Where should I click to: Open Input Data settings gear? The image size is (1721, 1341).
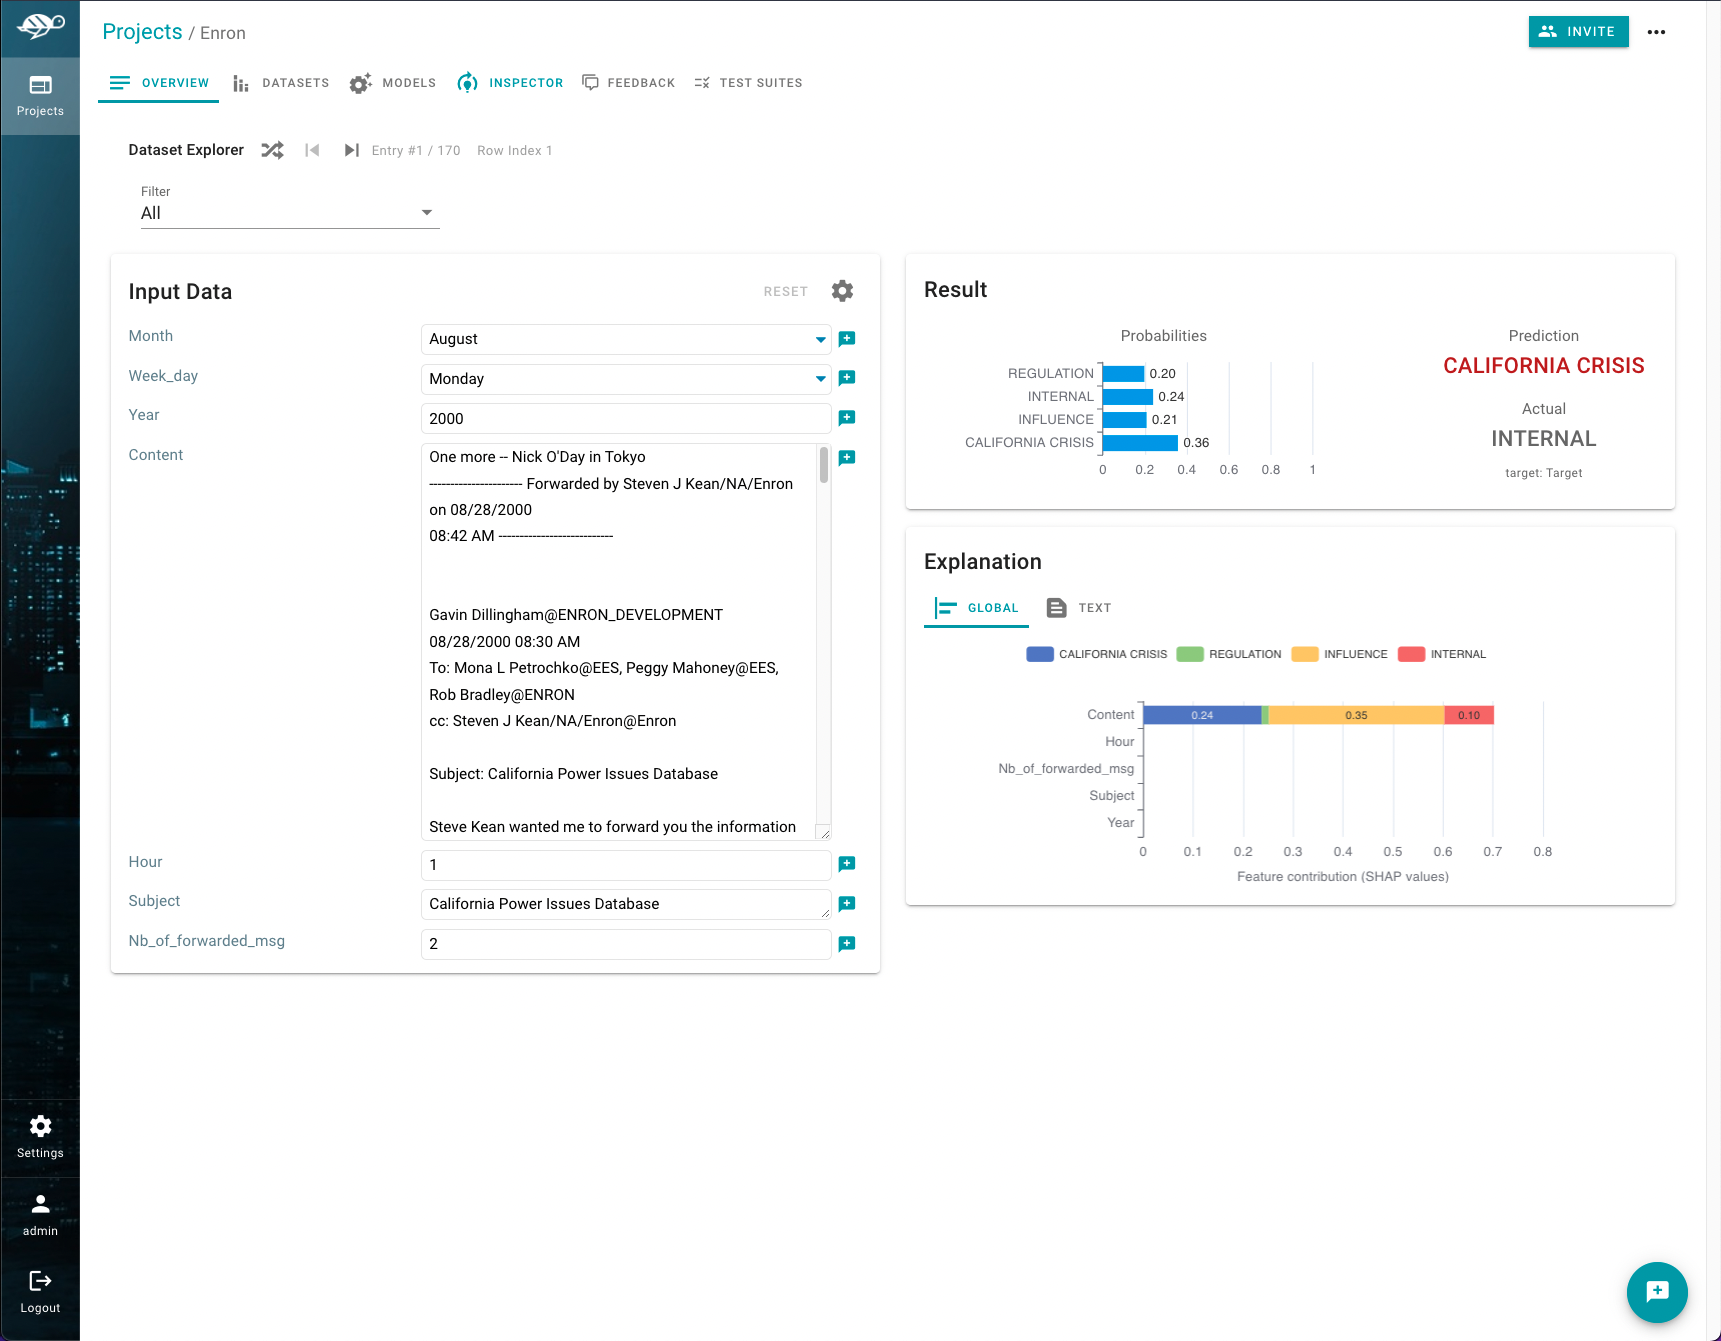coord(842,291)
